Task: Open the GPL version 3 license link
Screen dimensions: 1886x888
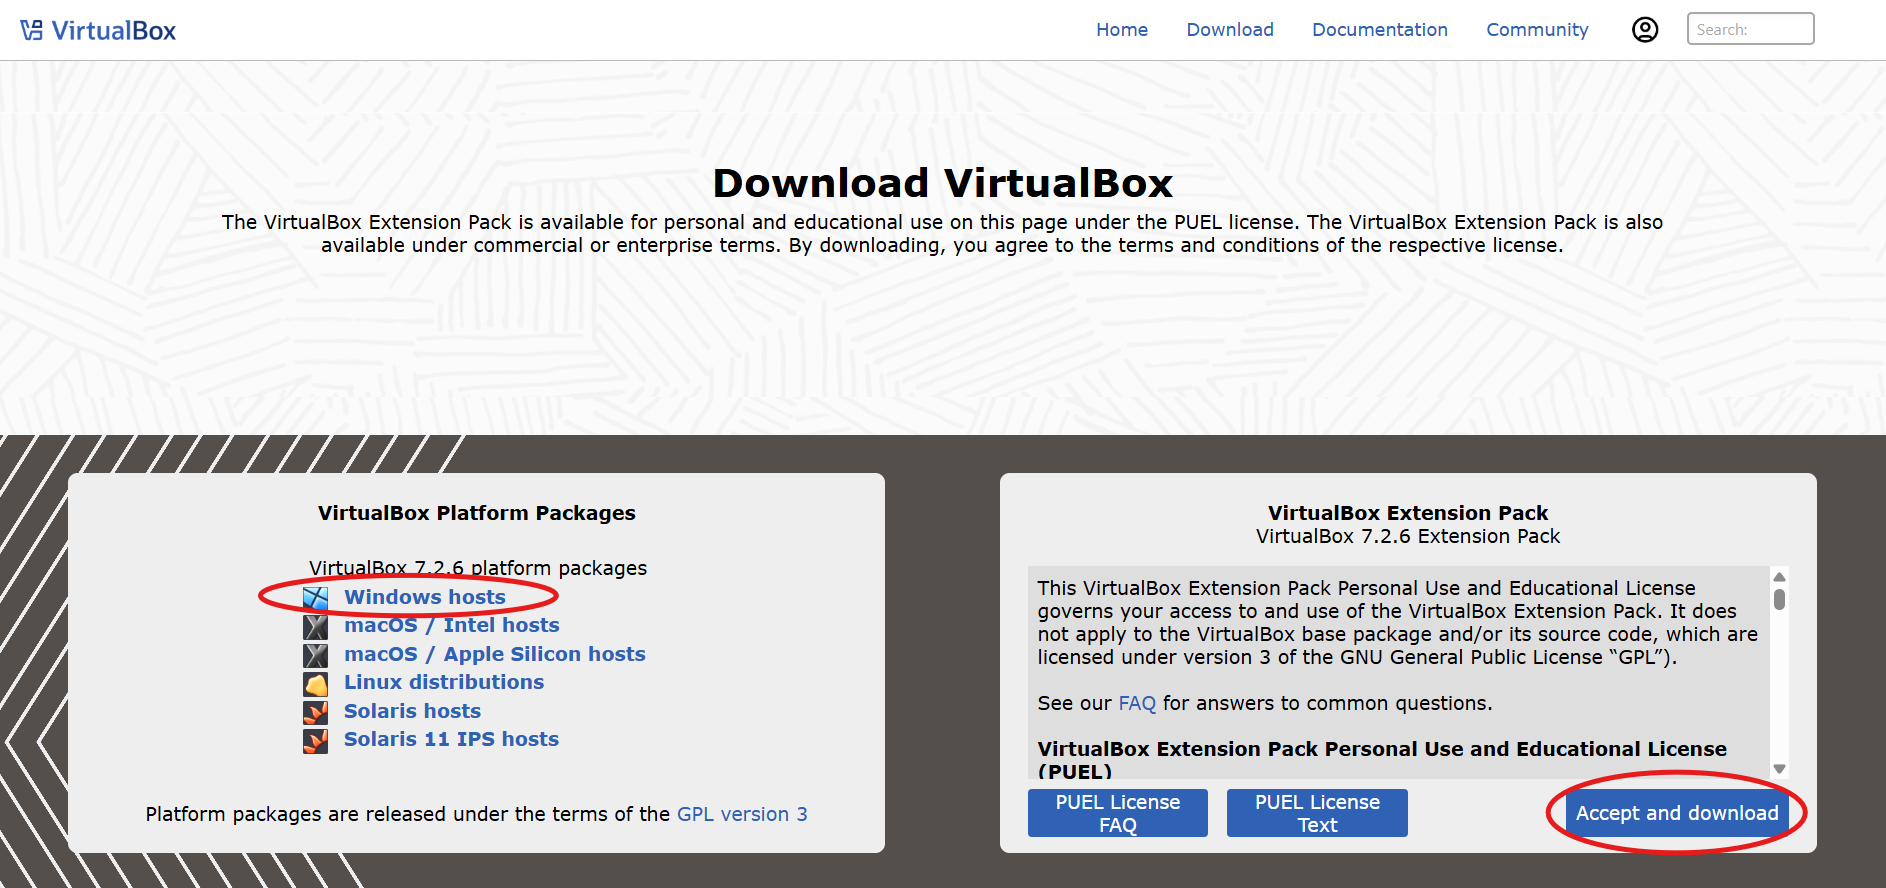Action: click(742, 814)
